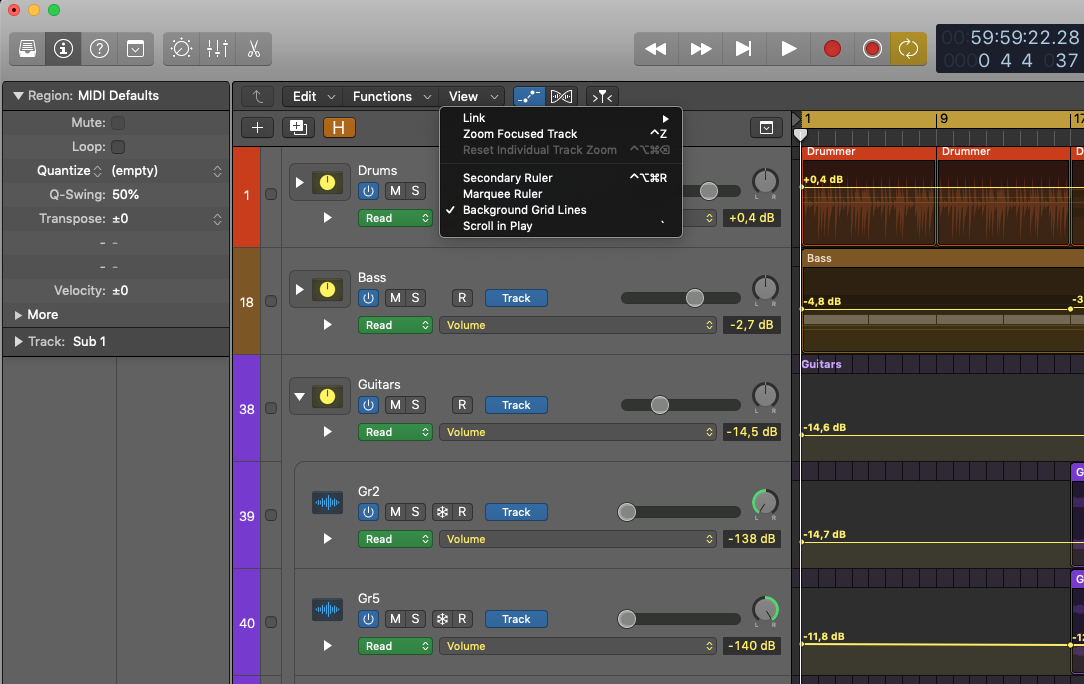1084x684 pixels.
Task: Check the Loop checkbox in inspector
Action: (118, 147)
